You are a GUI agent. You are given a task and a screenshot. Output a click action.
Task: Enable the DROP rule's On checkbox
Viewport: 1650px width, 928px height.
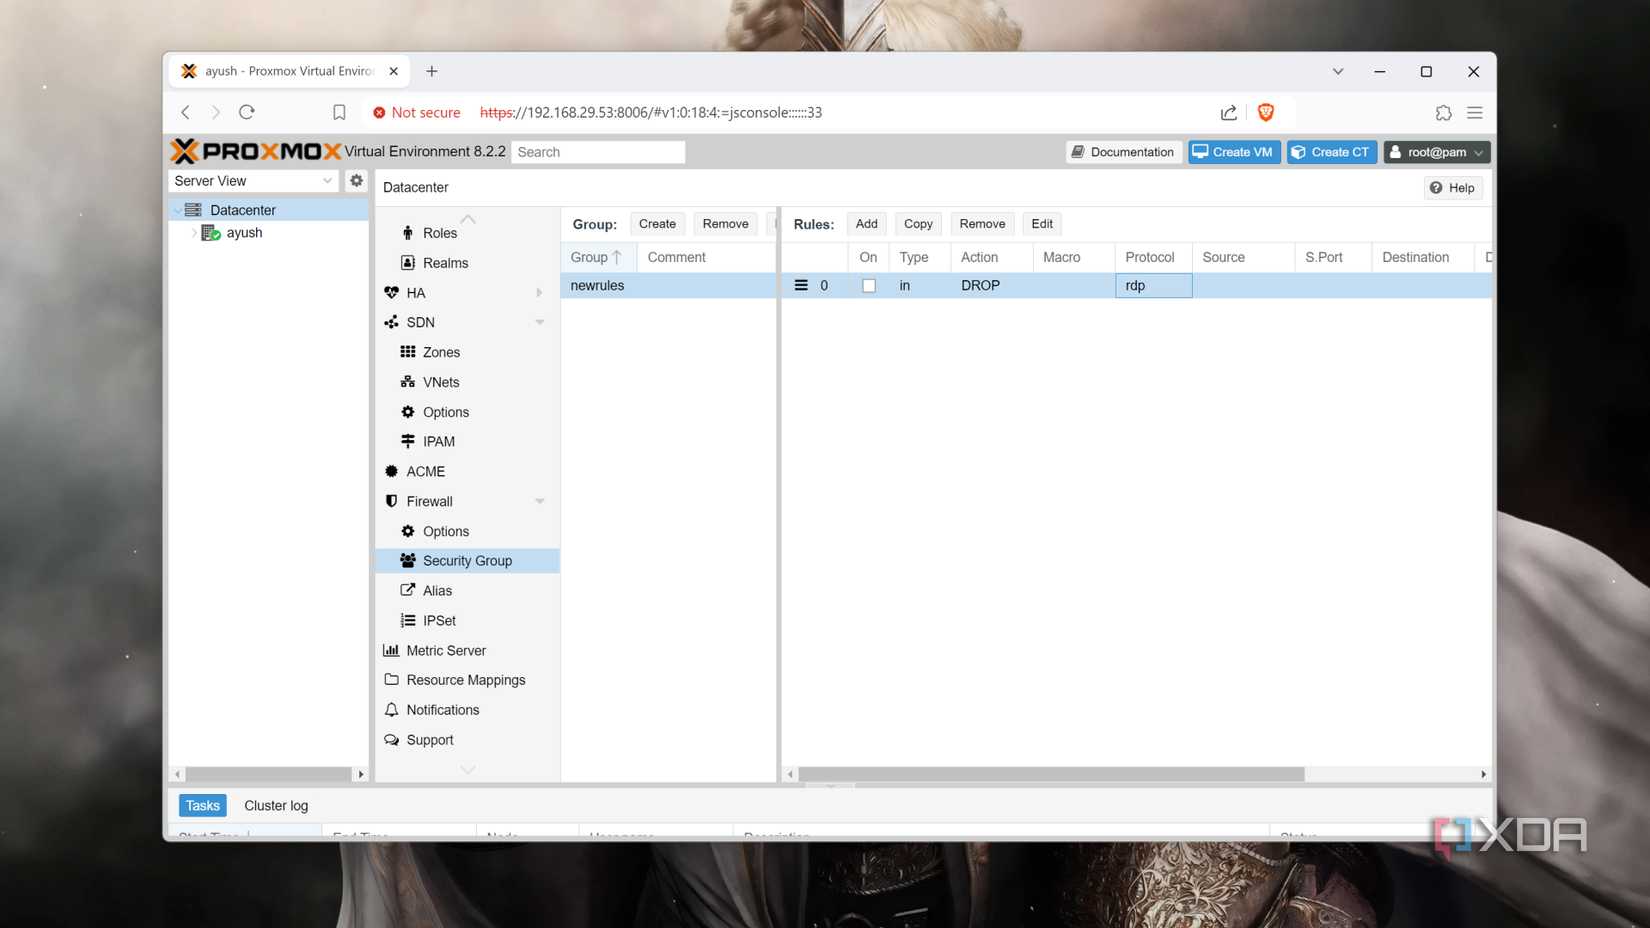coord(868,286)
